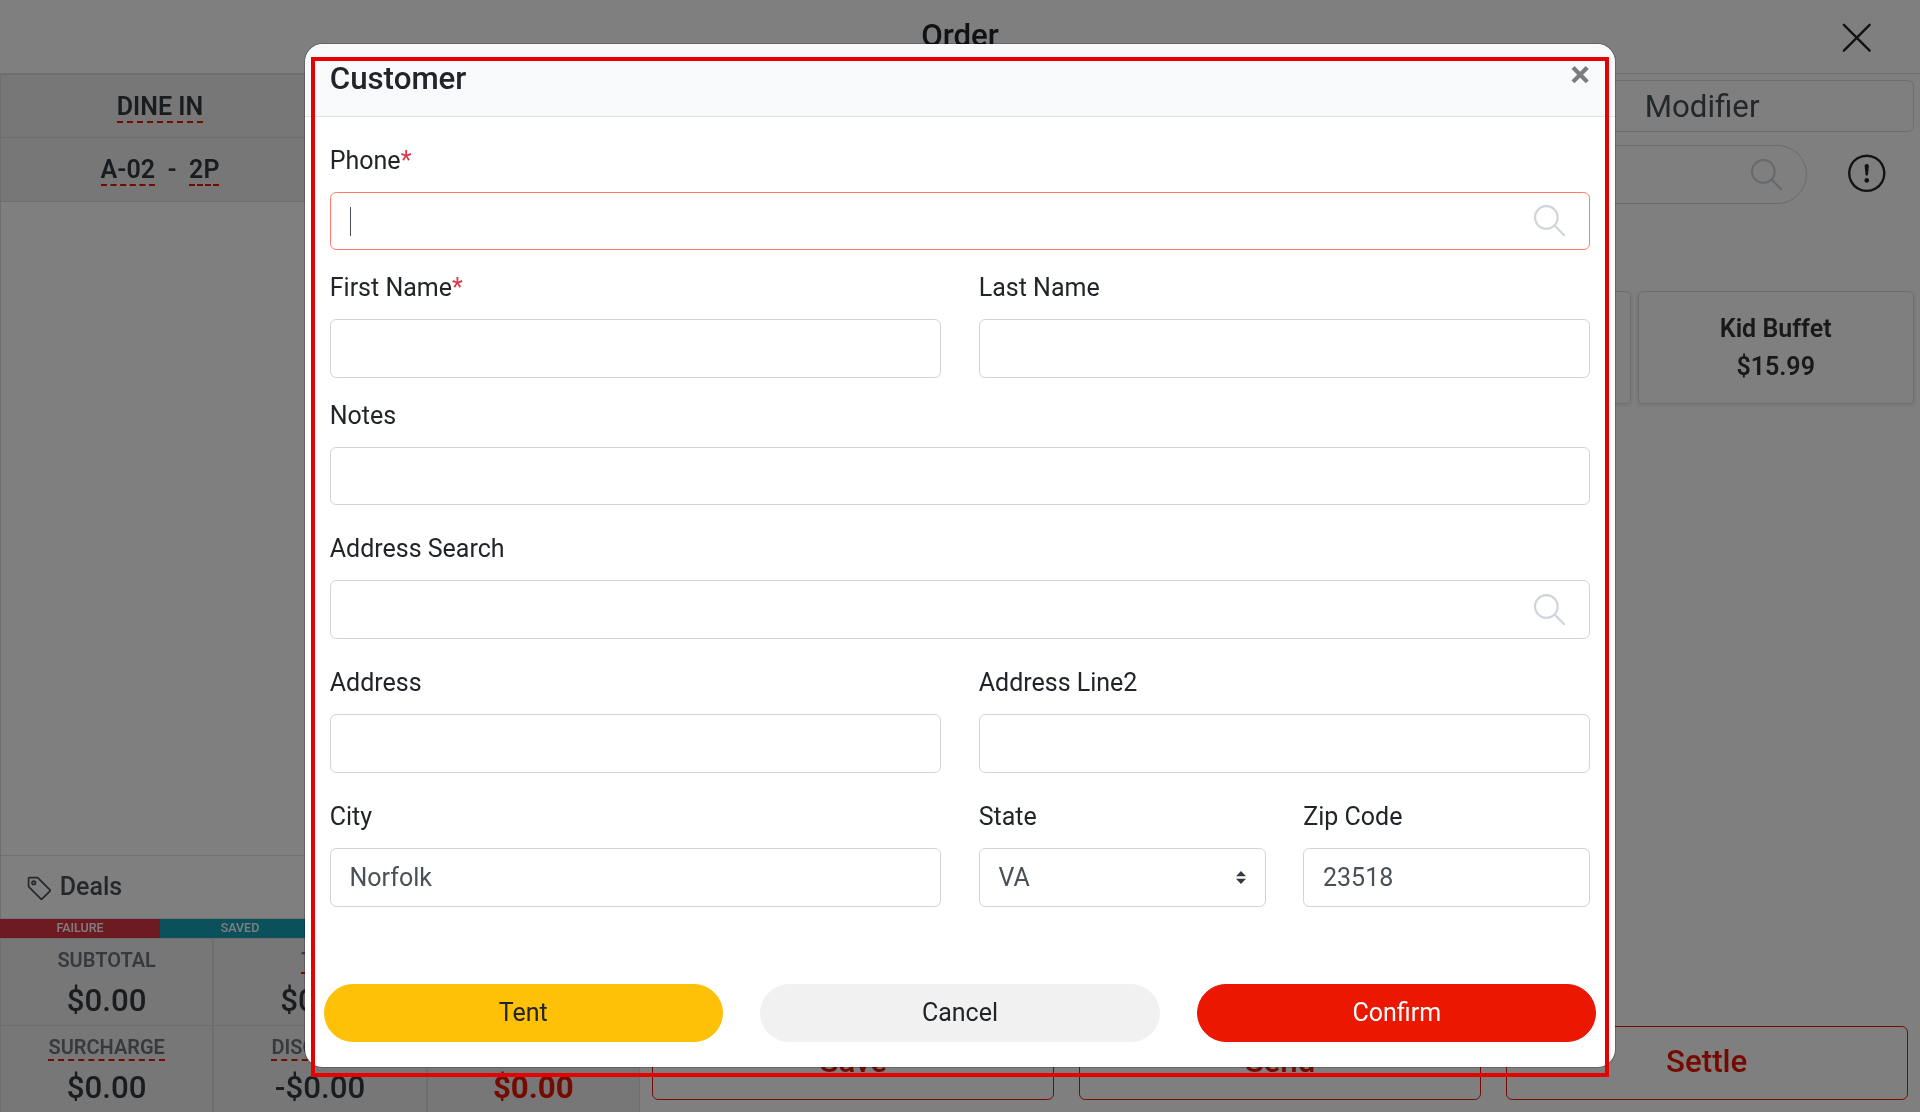Click the FAILURE status tab
1920x1112 pixels.
pyautogui.click(x=80, y=928)
